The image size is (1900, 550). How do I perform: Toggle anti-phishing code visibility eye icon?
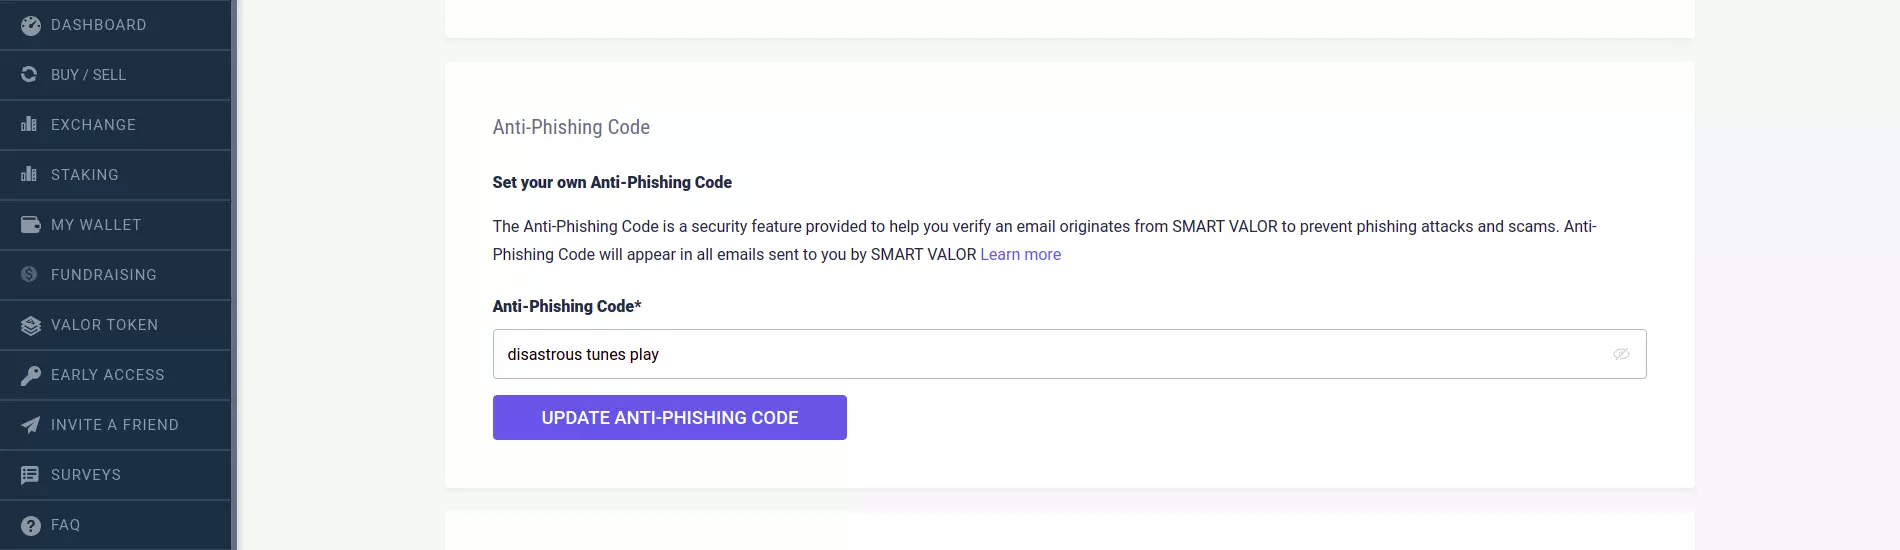point(1621,354)
